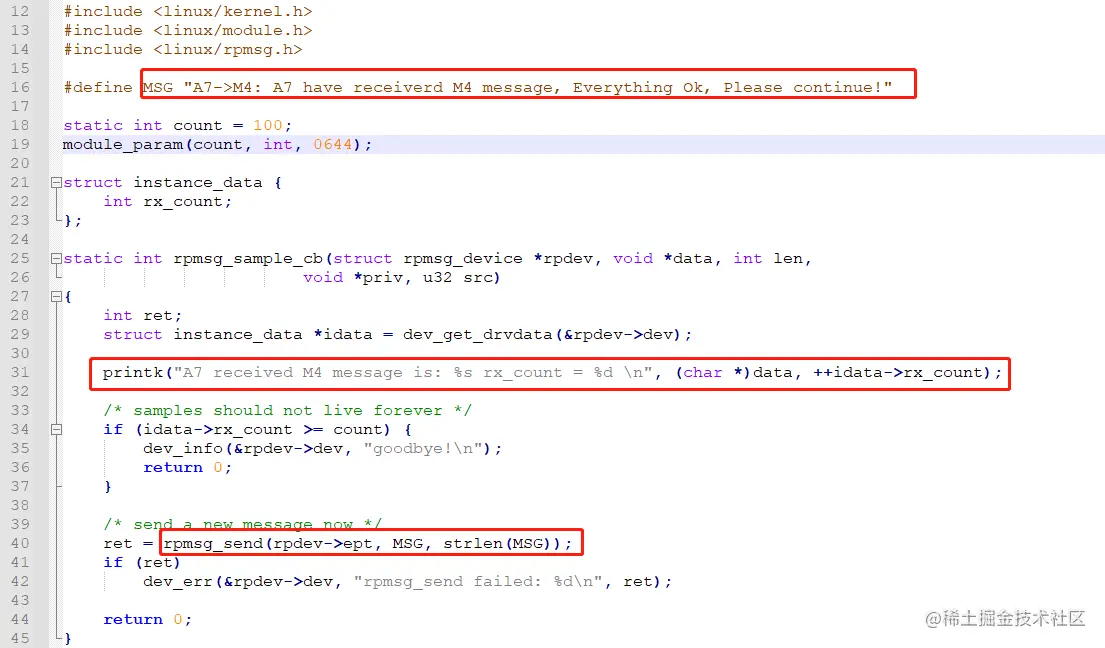Click '++idata->rx_count' argument in printk
The image size is (1105, 648).
[898, 373]
